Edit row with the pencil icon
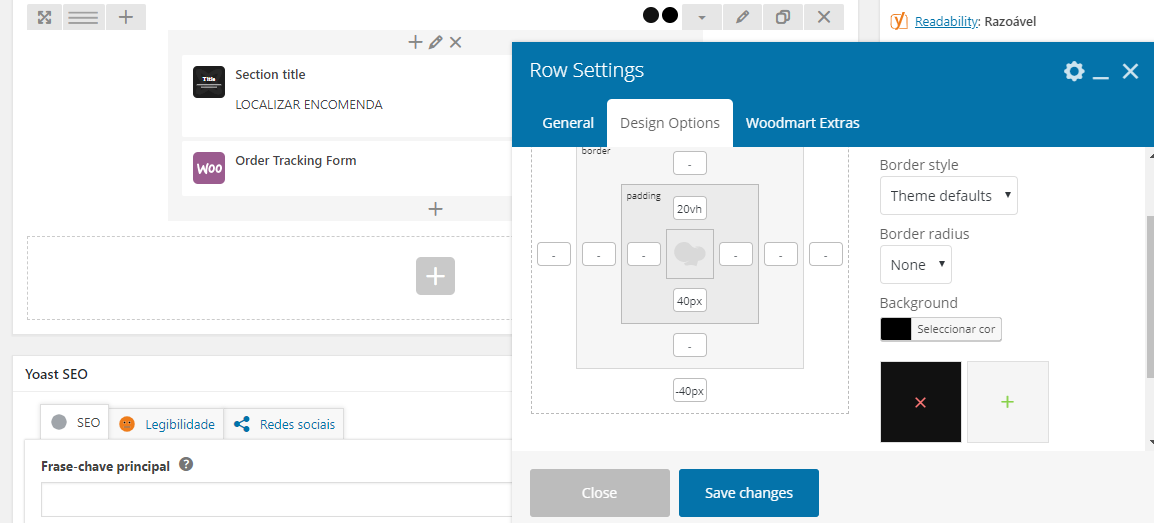This screenshot has width=1154, height=523. click(x=742, y=17)
